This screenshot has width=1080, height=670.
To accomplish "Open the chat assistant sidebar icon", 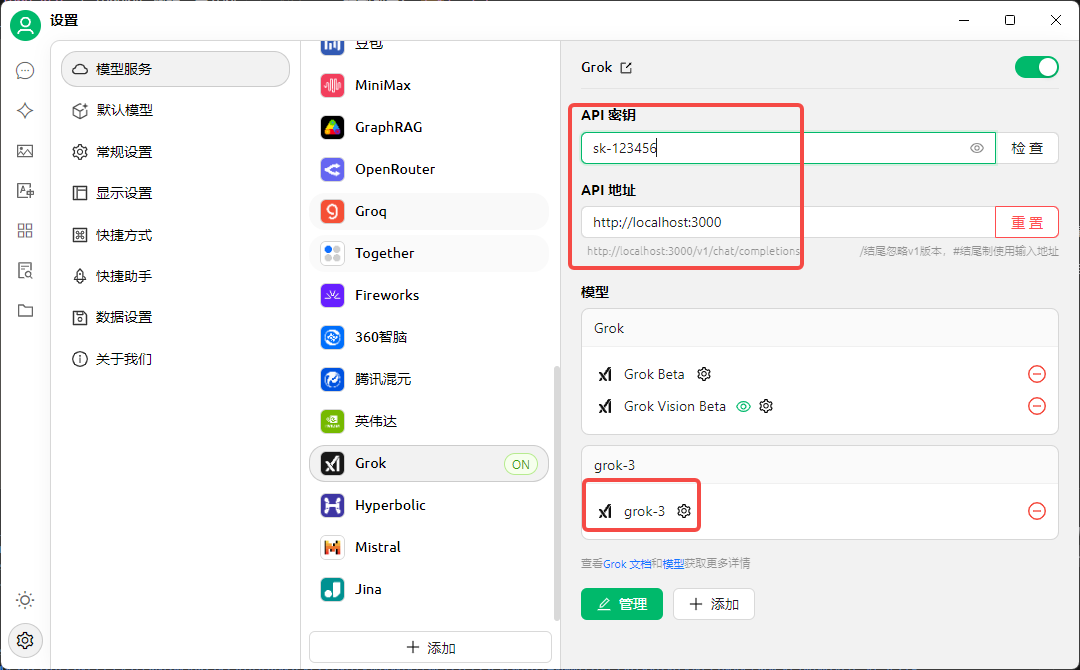I will (25, 71).
